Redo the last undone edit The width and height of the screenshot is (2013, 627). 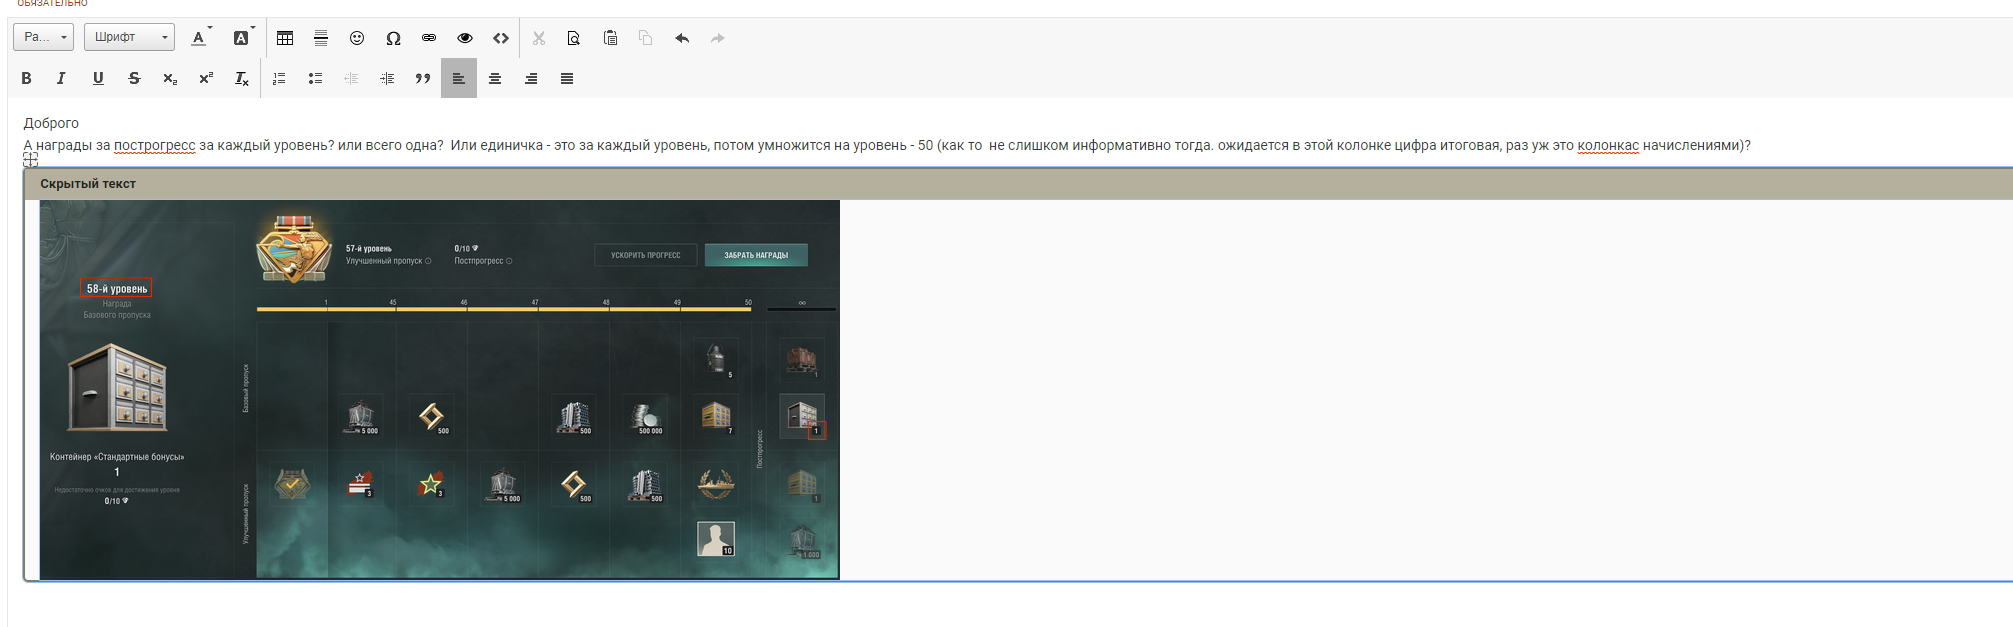click(718, 38)
